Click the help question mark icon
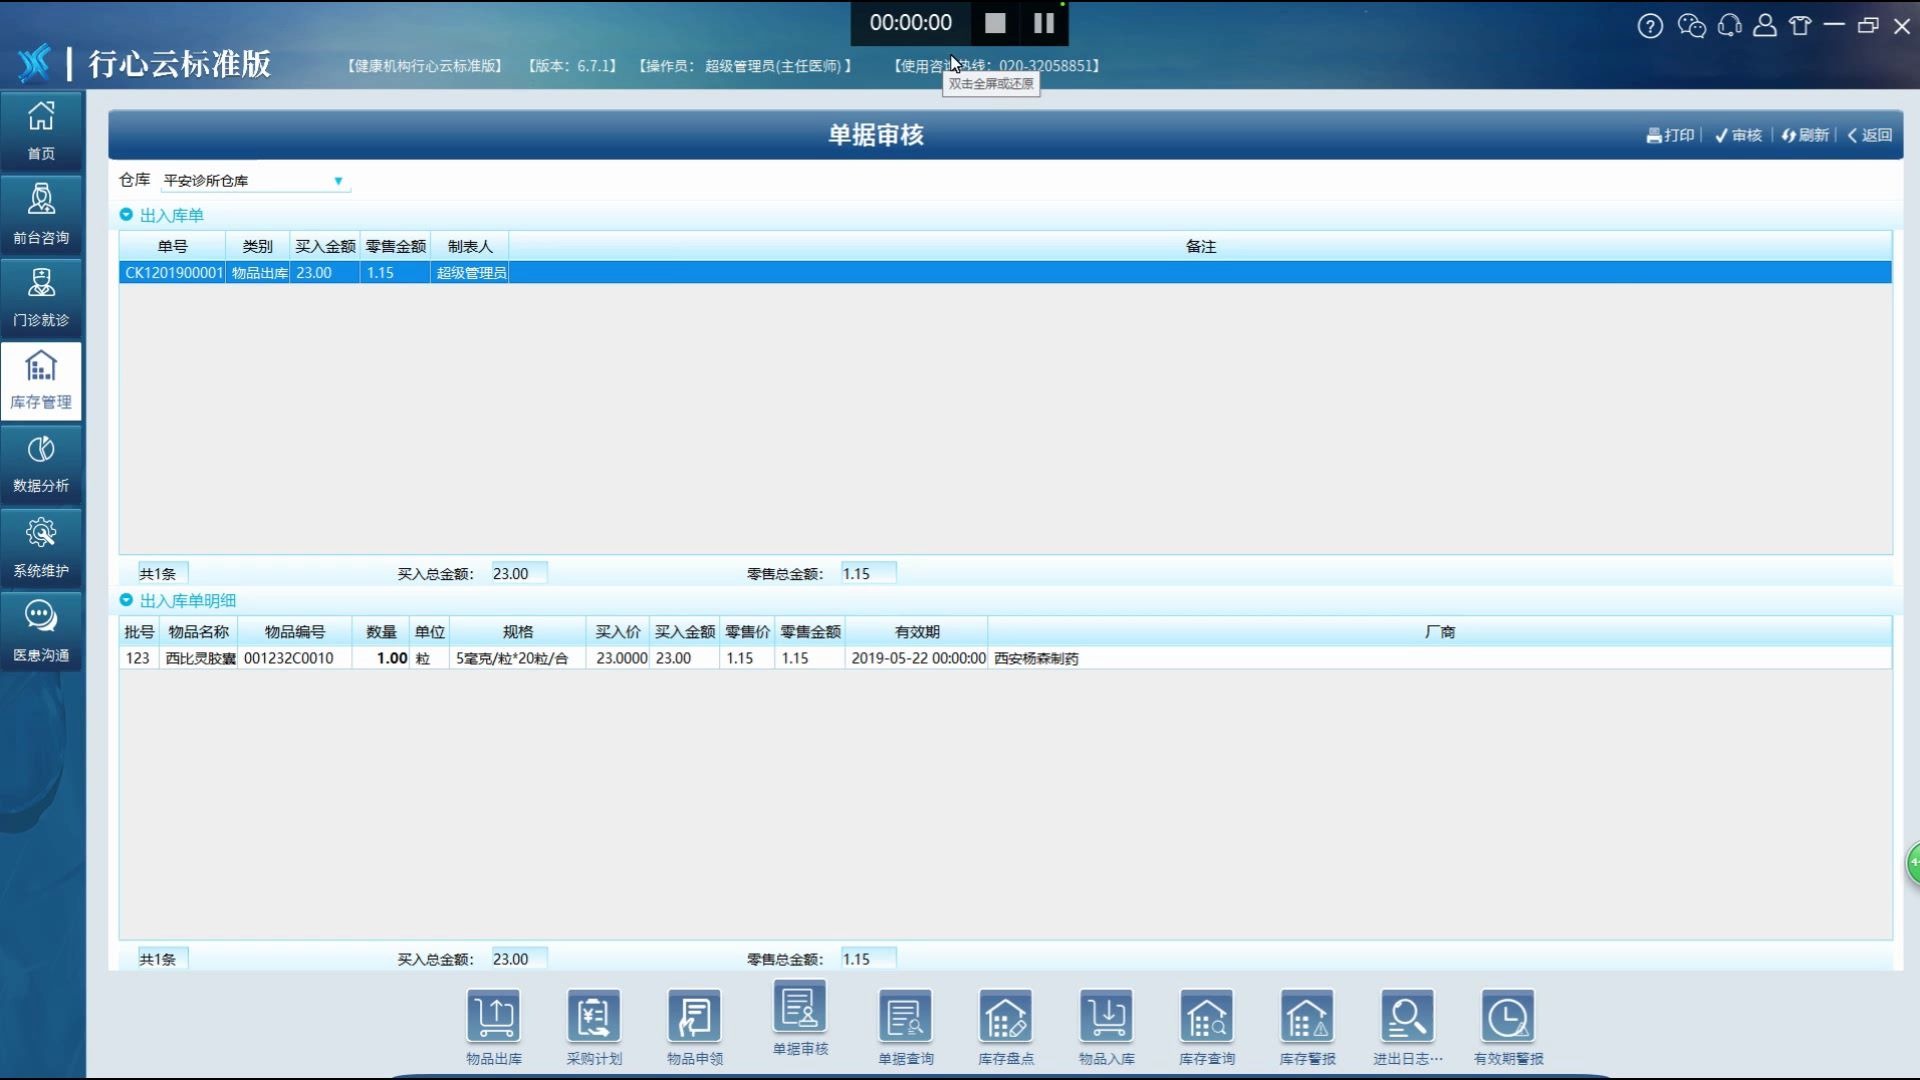Screen dimensions: 1920x1080 (1650, 26)
